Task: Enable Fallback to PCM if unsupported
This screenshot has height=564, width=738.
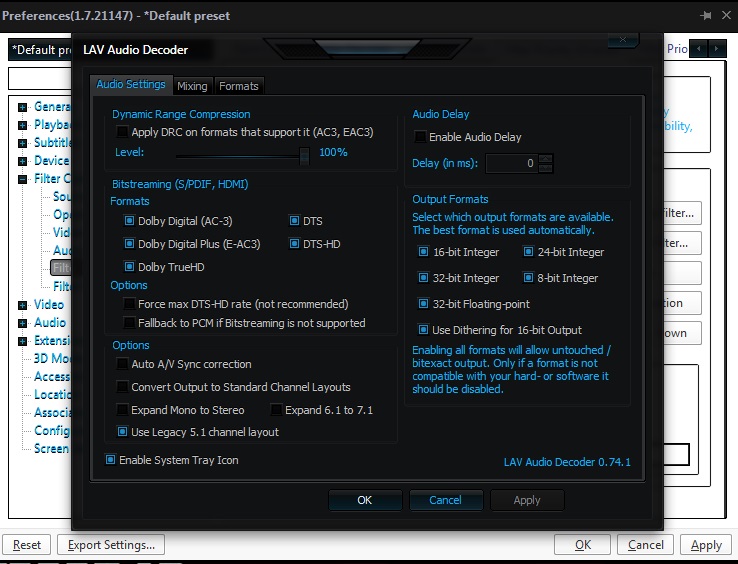Action: (129, 322)
